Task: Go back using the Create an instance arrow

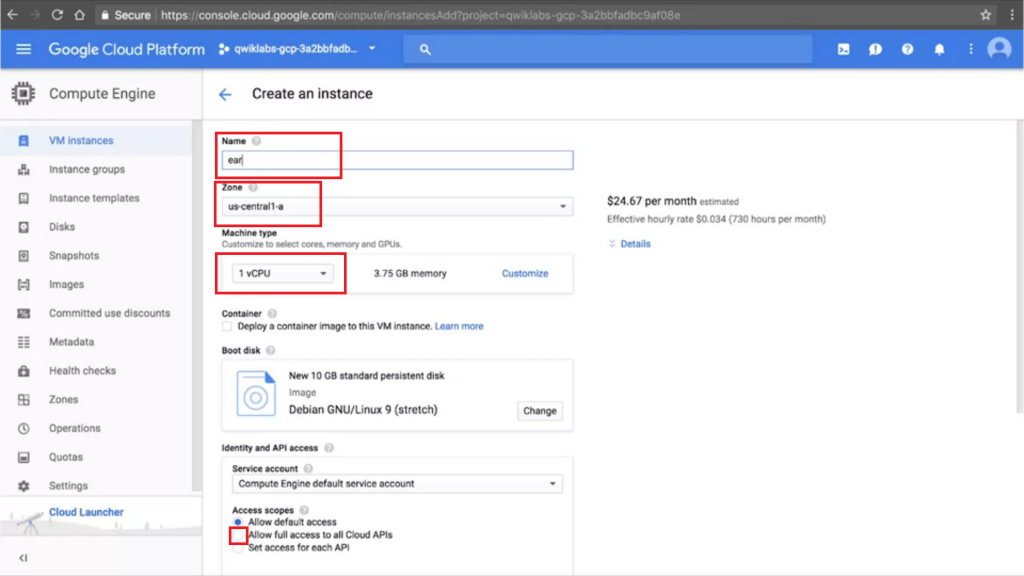Action: tap(225, 95)
